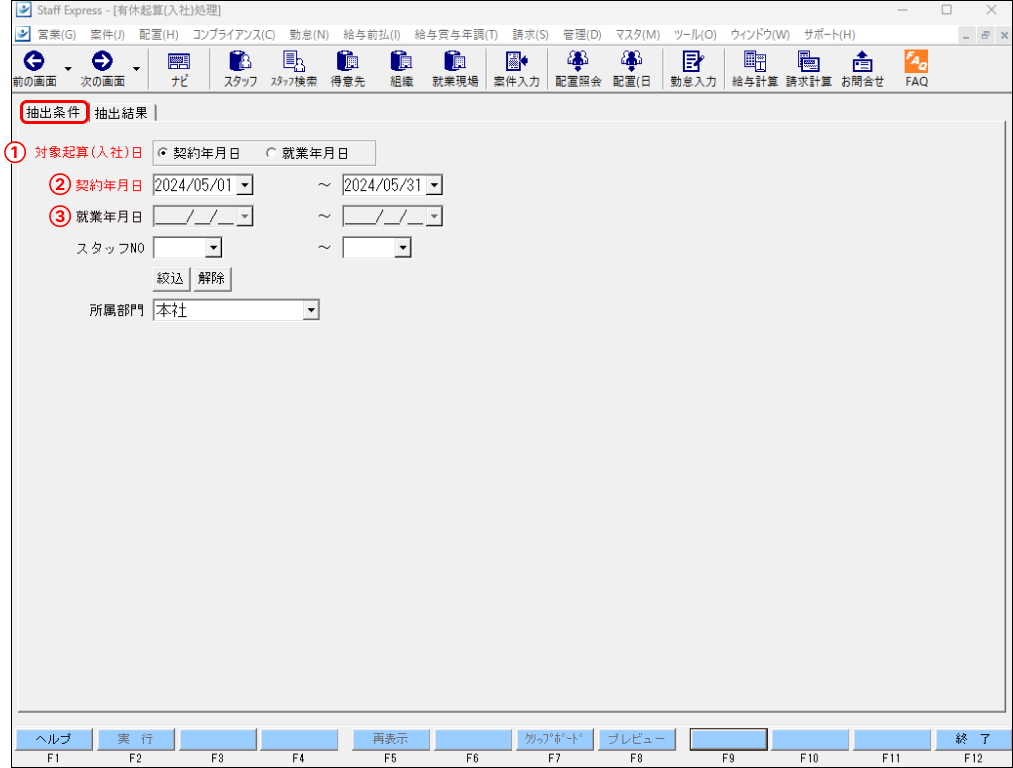Go back with the 前の画面 arrow icon
This screenshot has width=1013, height=768.
[34, 61]
